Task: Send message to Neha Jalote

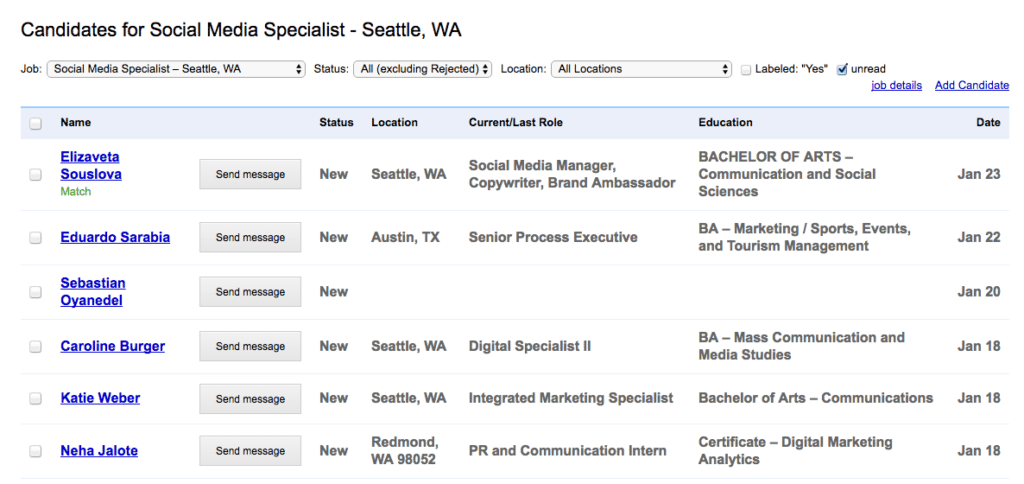Action: point(250,451)
